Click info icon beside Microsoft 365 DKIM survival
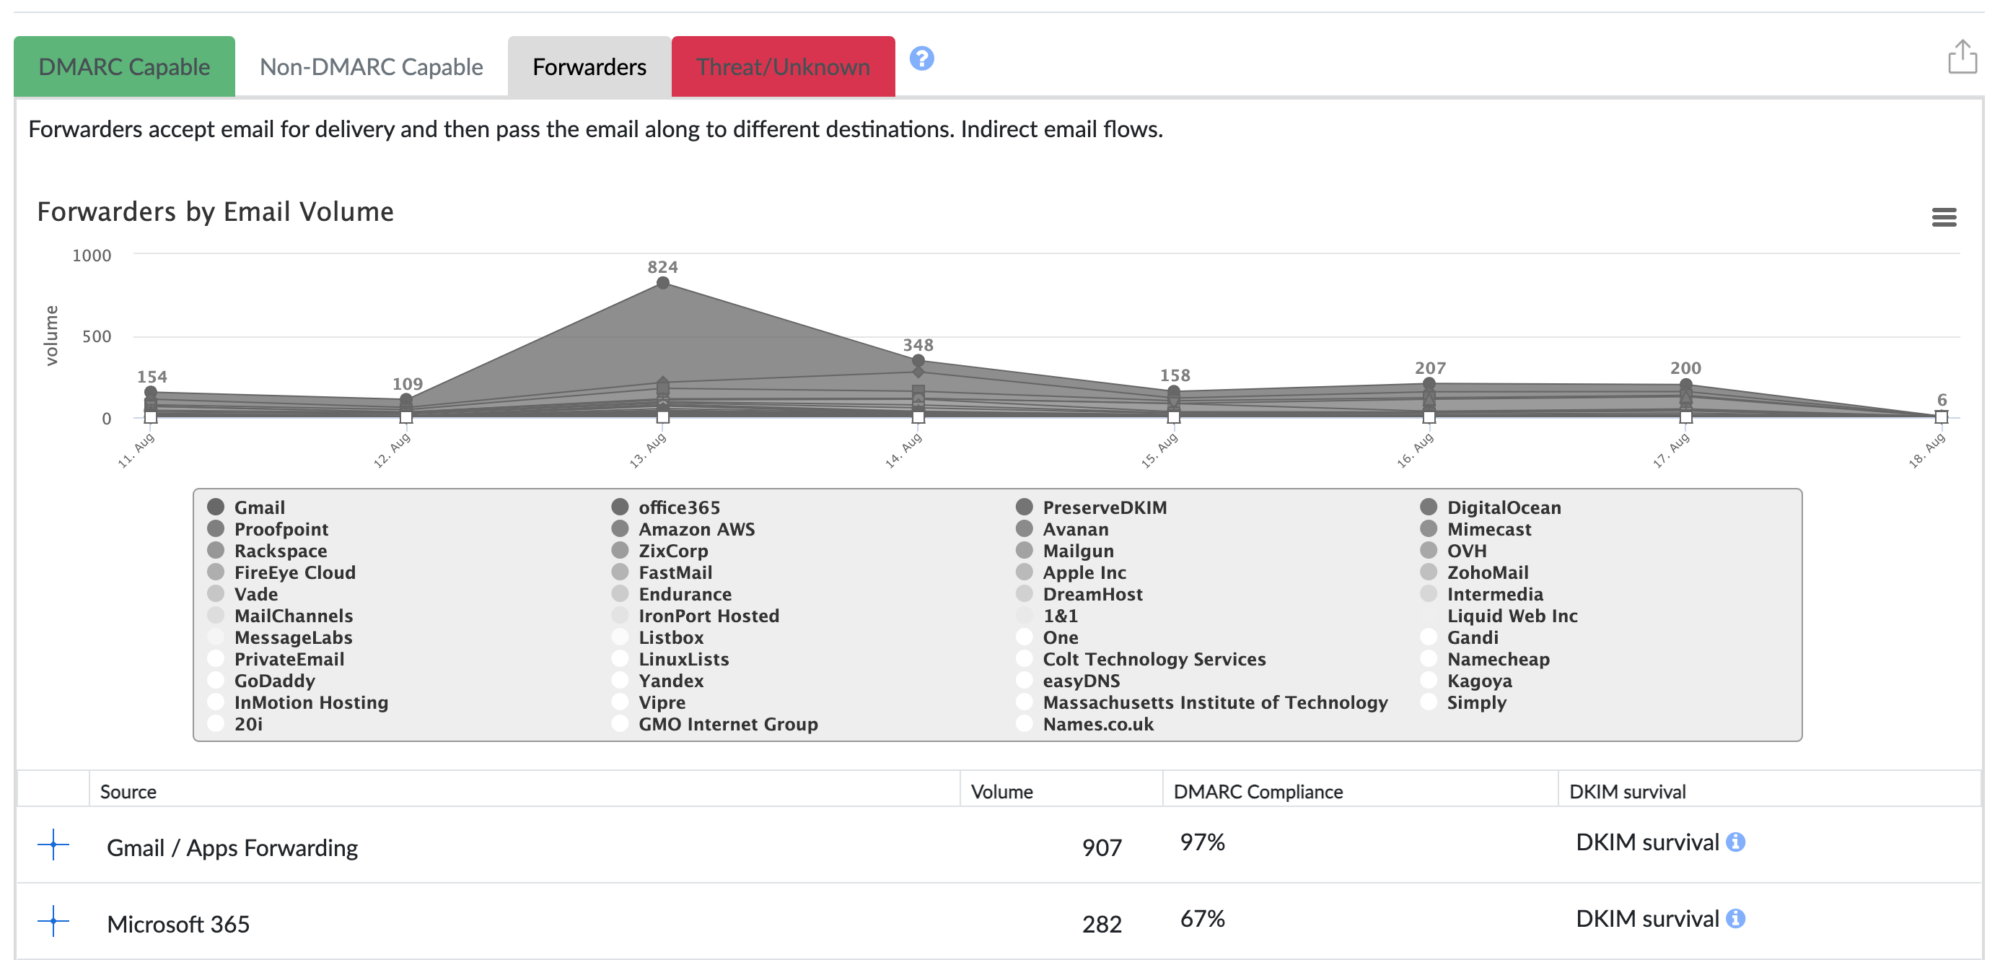The width and height of the screenshot is (2000, 960). click(x=1736, y=918)
